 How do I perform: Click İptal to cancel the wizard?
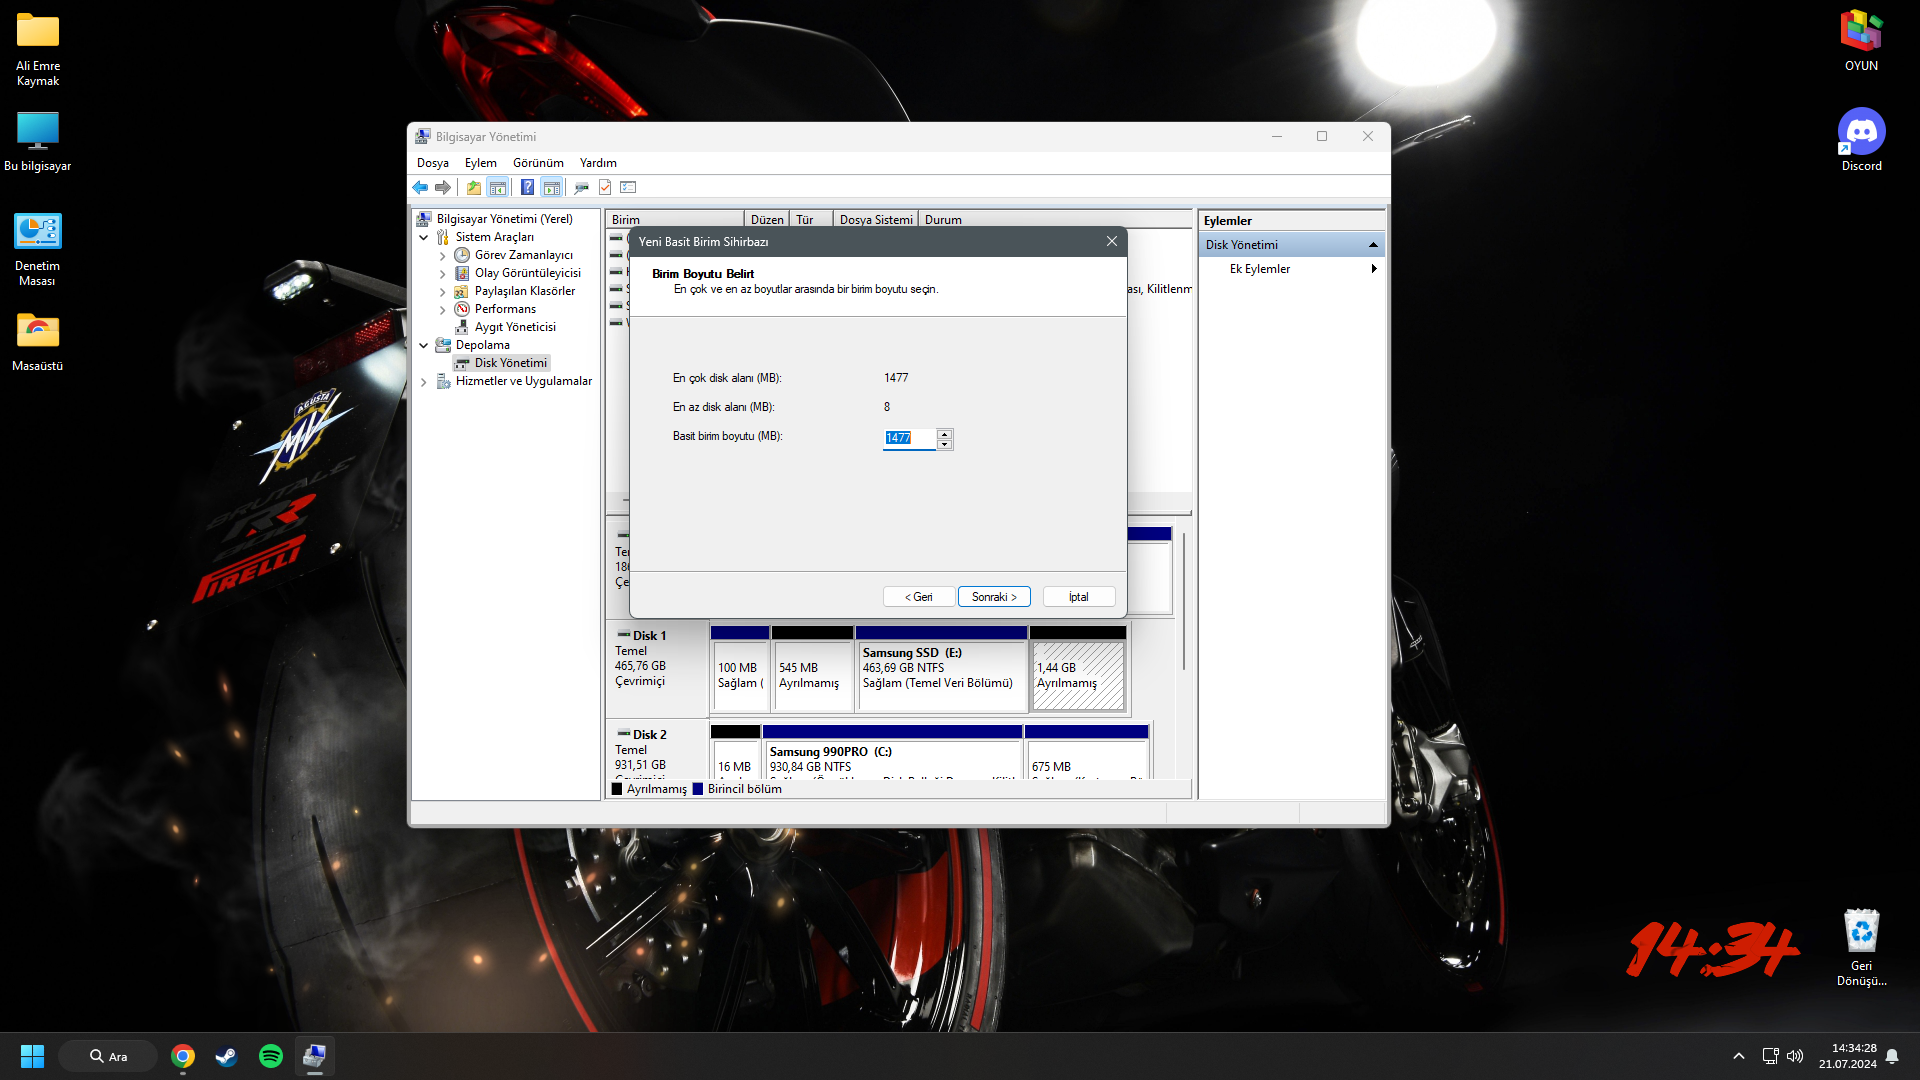click(x=1079, y=597)
